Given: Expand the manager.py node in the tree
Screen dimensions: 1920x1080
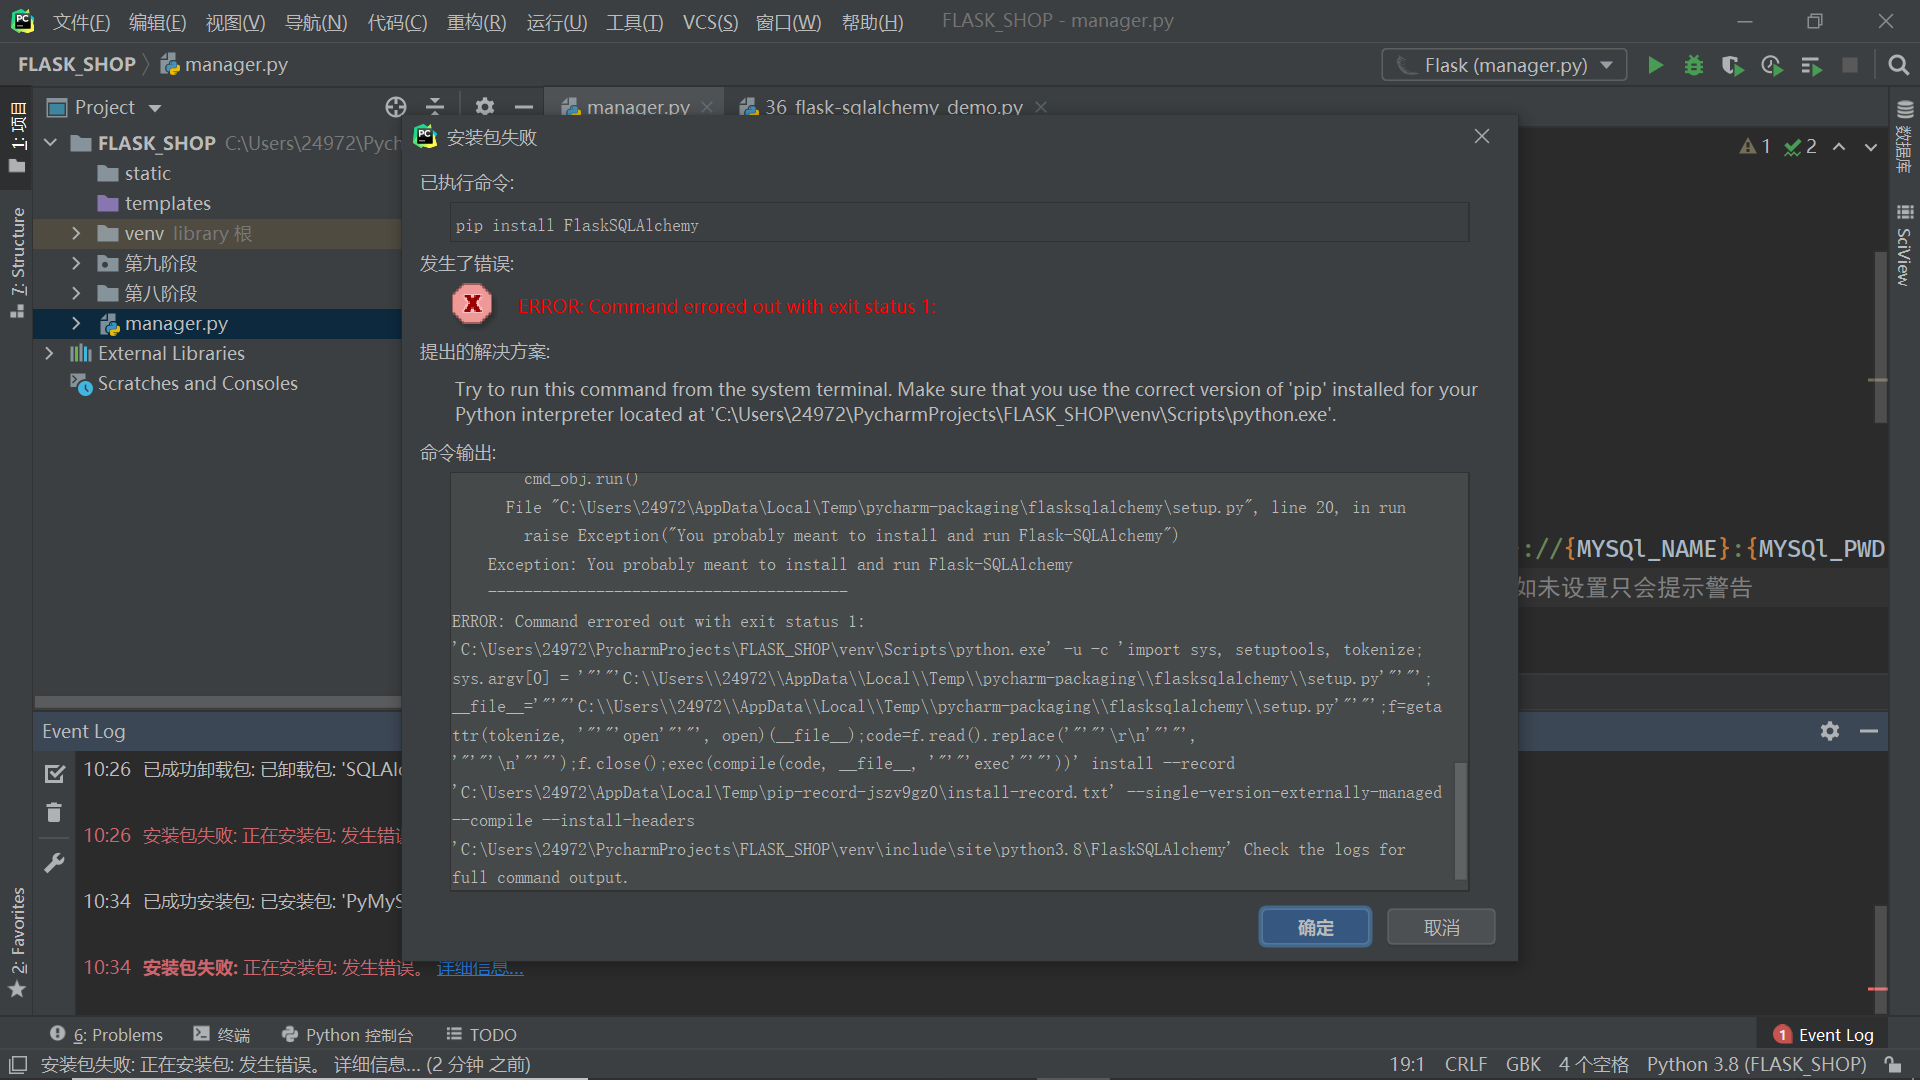Looking at the screenshot, I should (76, 323).
